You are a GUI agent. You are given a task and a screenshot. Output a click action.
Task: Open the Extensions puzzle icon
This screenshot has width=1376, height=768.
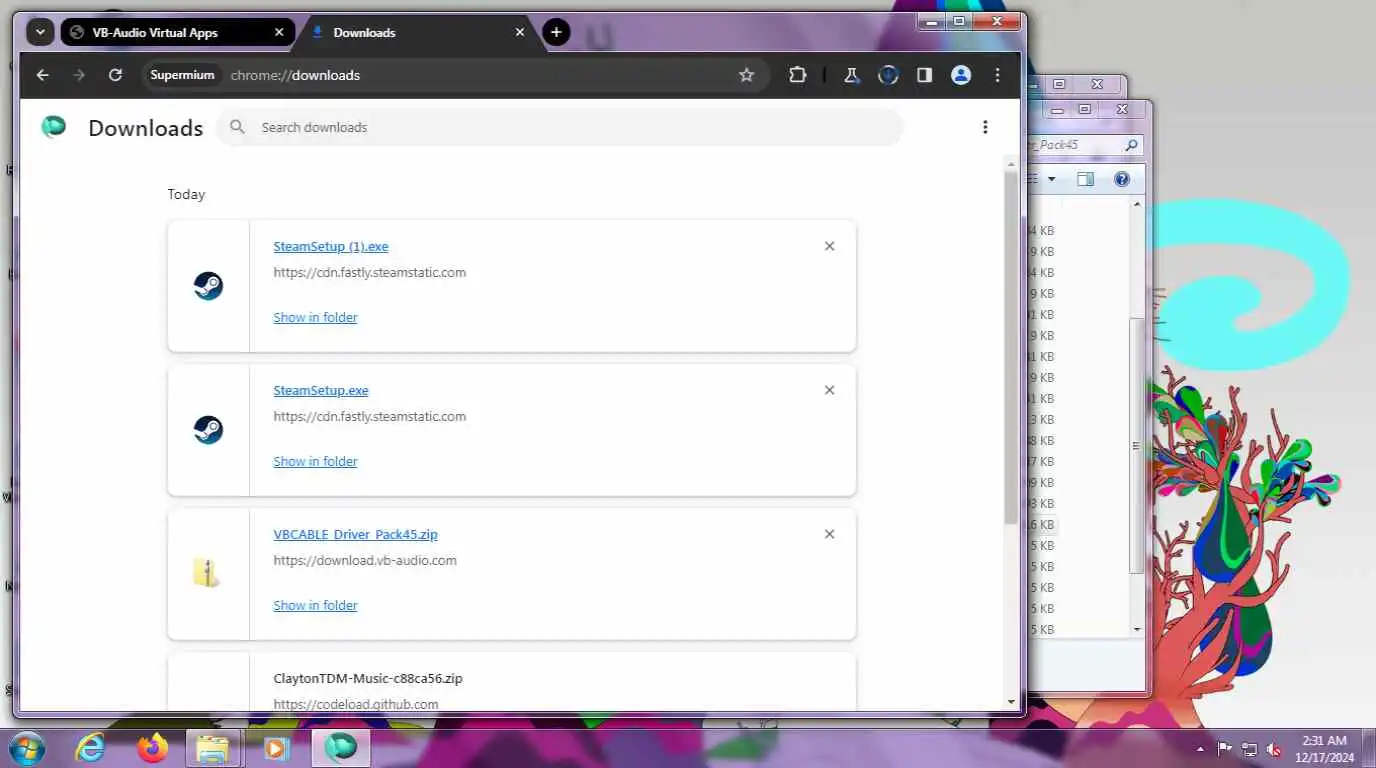tap(797, 75)
